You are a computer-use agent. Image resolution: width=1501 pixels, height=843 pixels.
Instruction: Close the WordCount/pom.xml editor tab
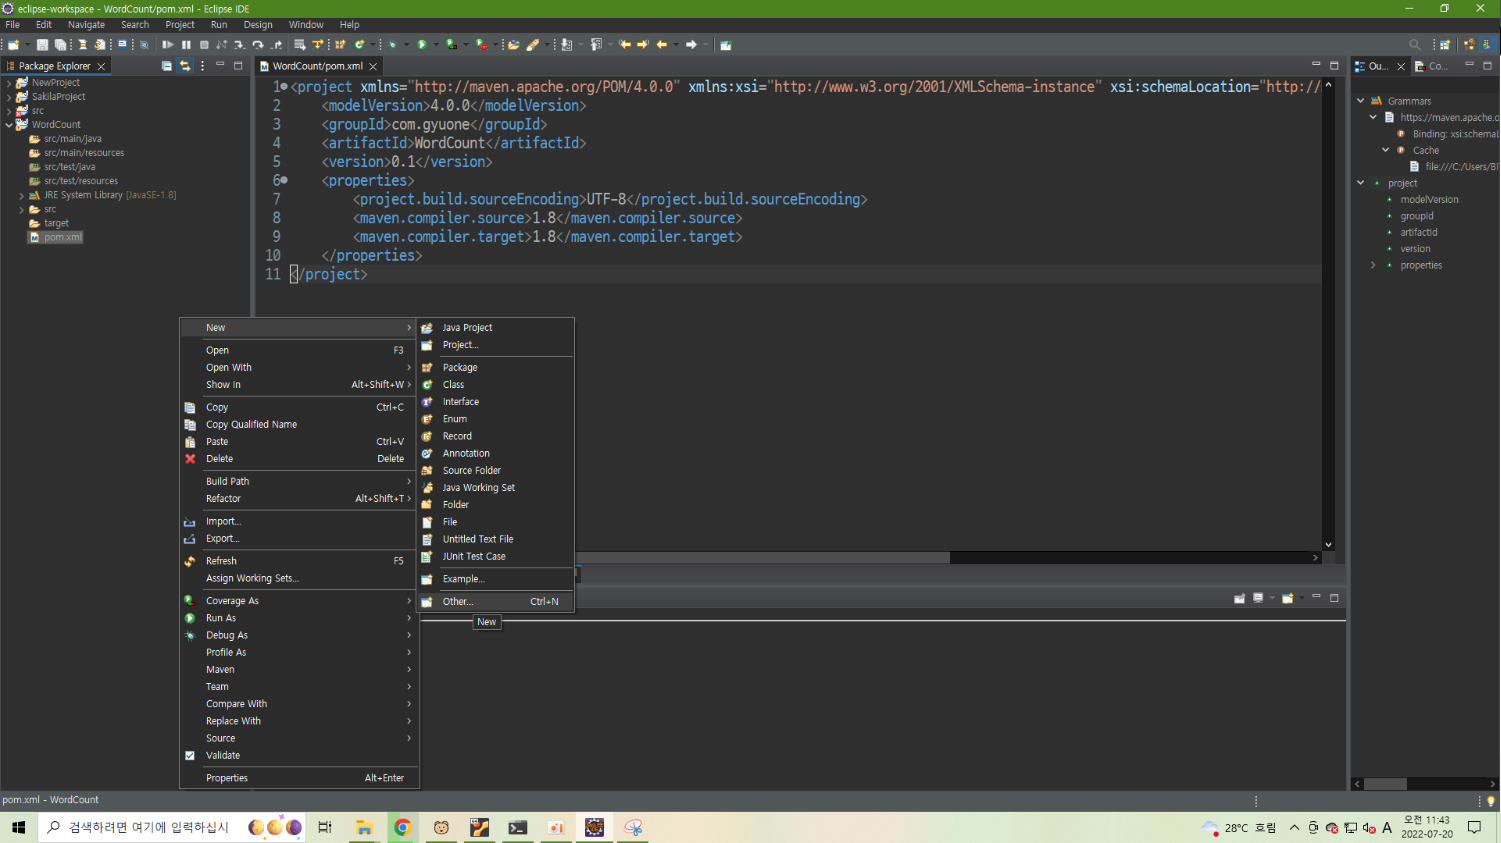(373, 66)
